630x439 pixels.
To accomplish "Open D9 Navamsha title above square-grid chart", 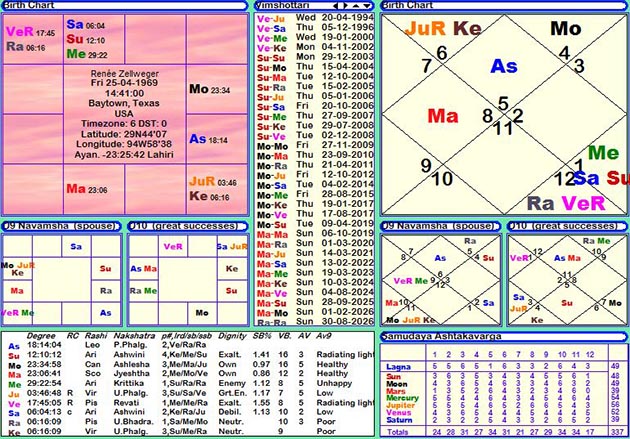I will click(x=60, y=226).
